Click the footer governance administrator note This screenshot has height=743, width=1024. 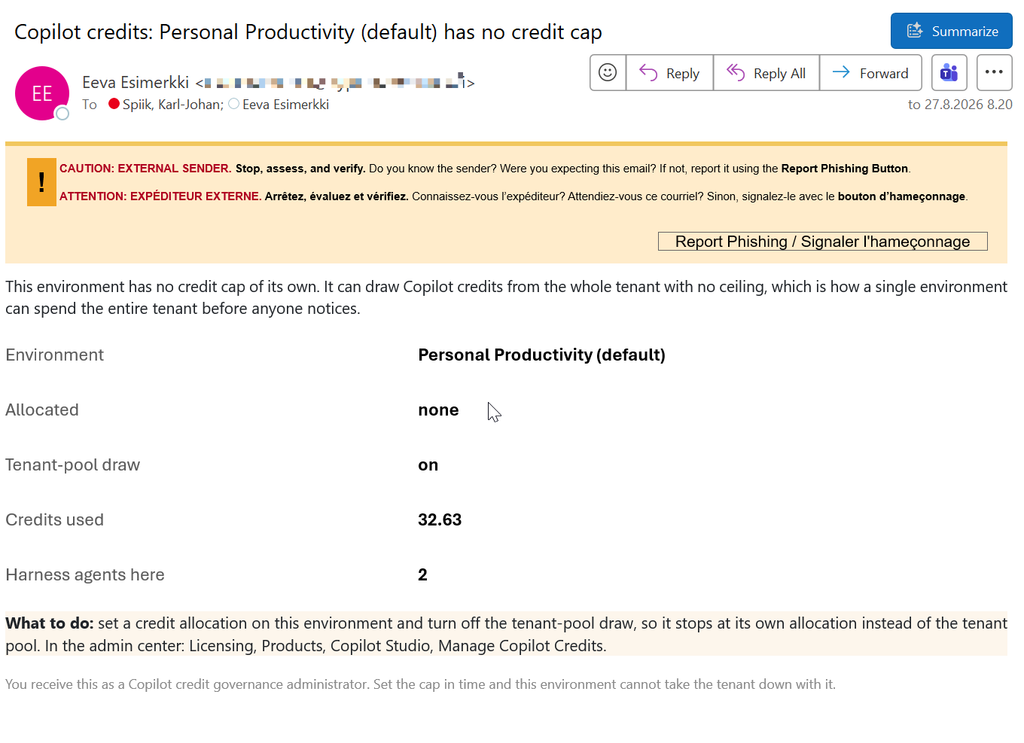pyautogui.click(x=421, y=684)
